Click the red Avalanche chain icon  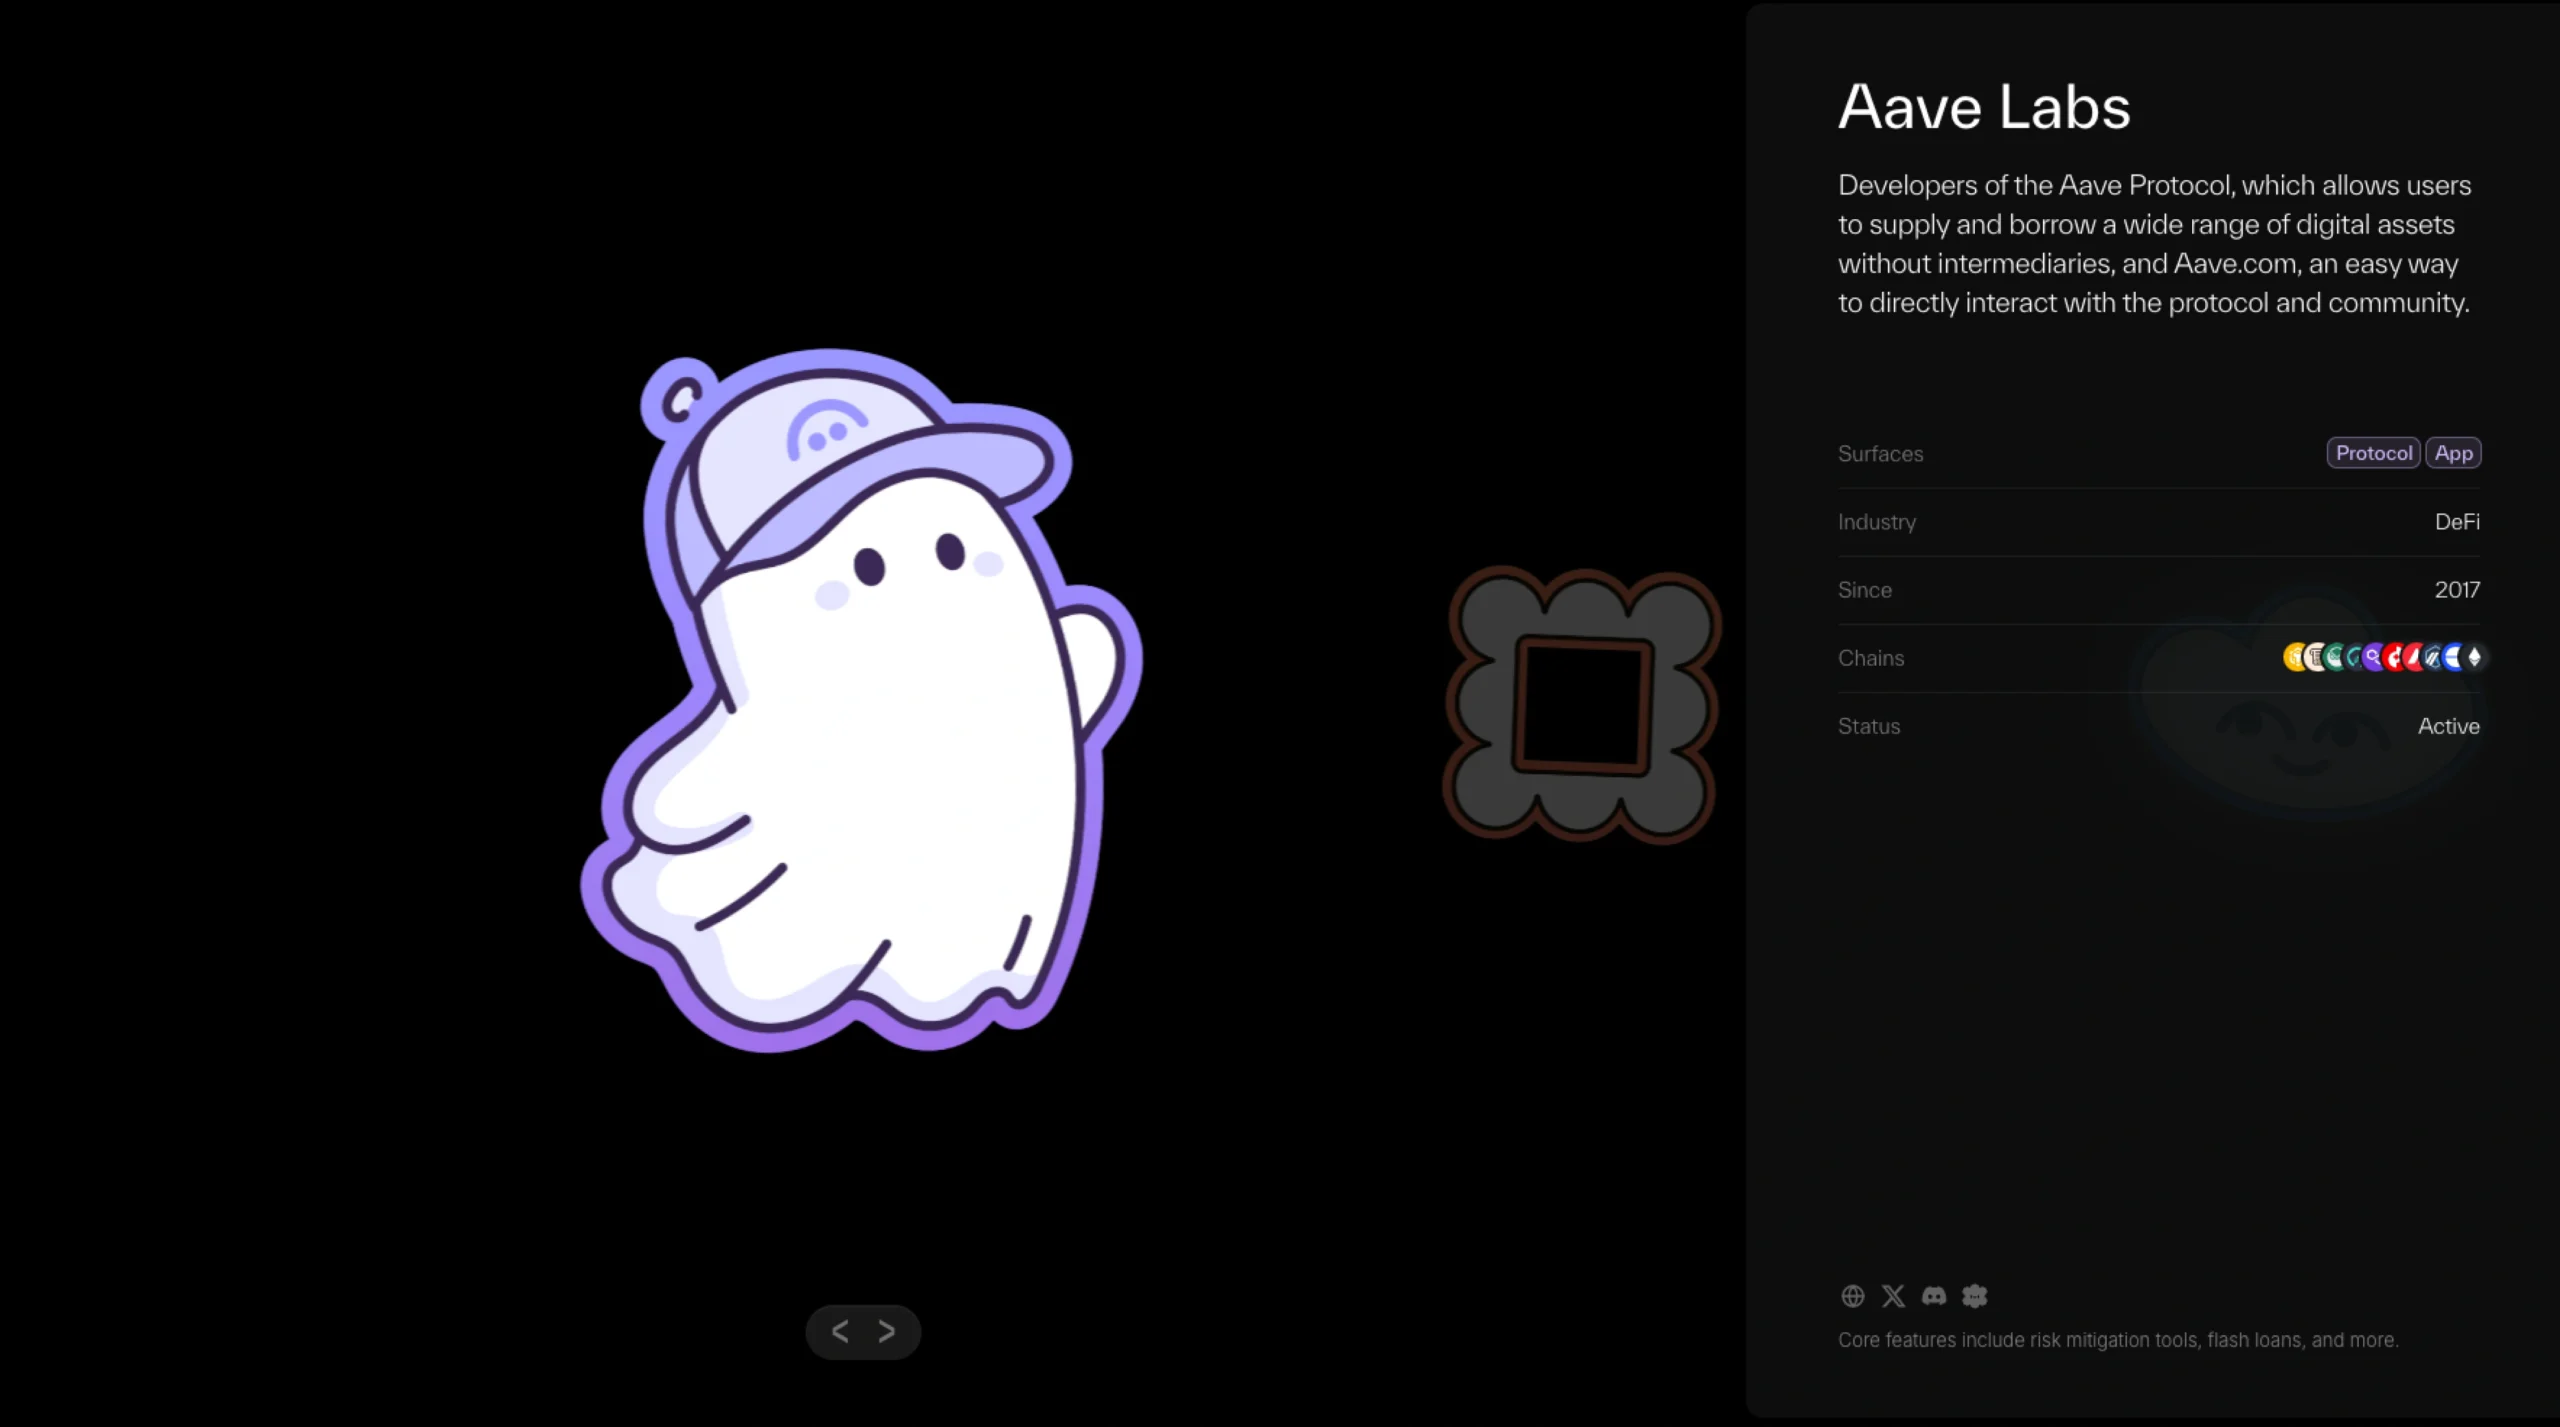pyautogui.click(x=2411, y=657)
